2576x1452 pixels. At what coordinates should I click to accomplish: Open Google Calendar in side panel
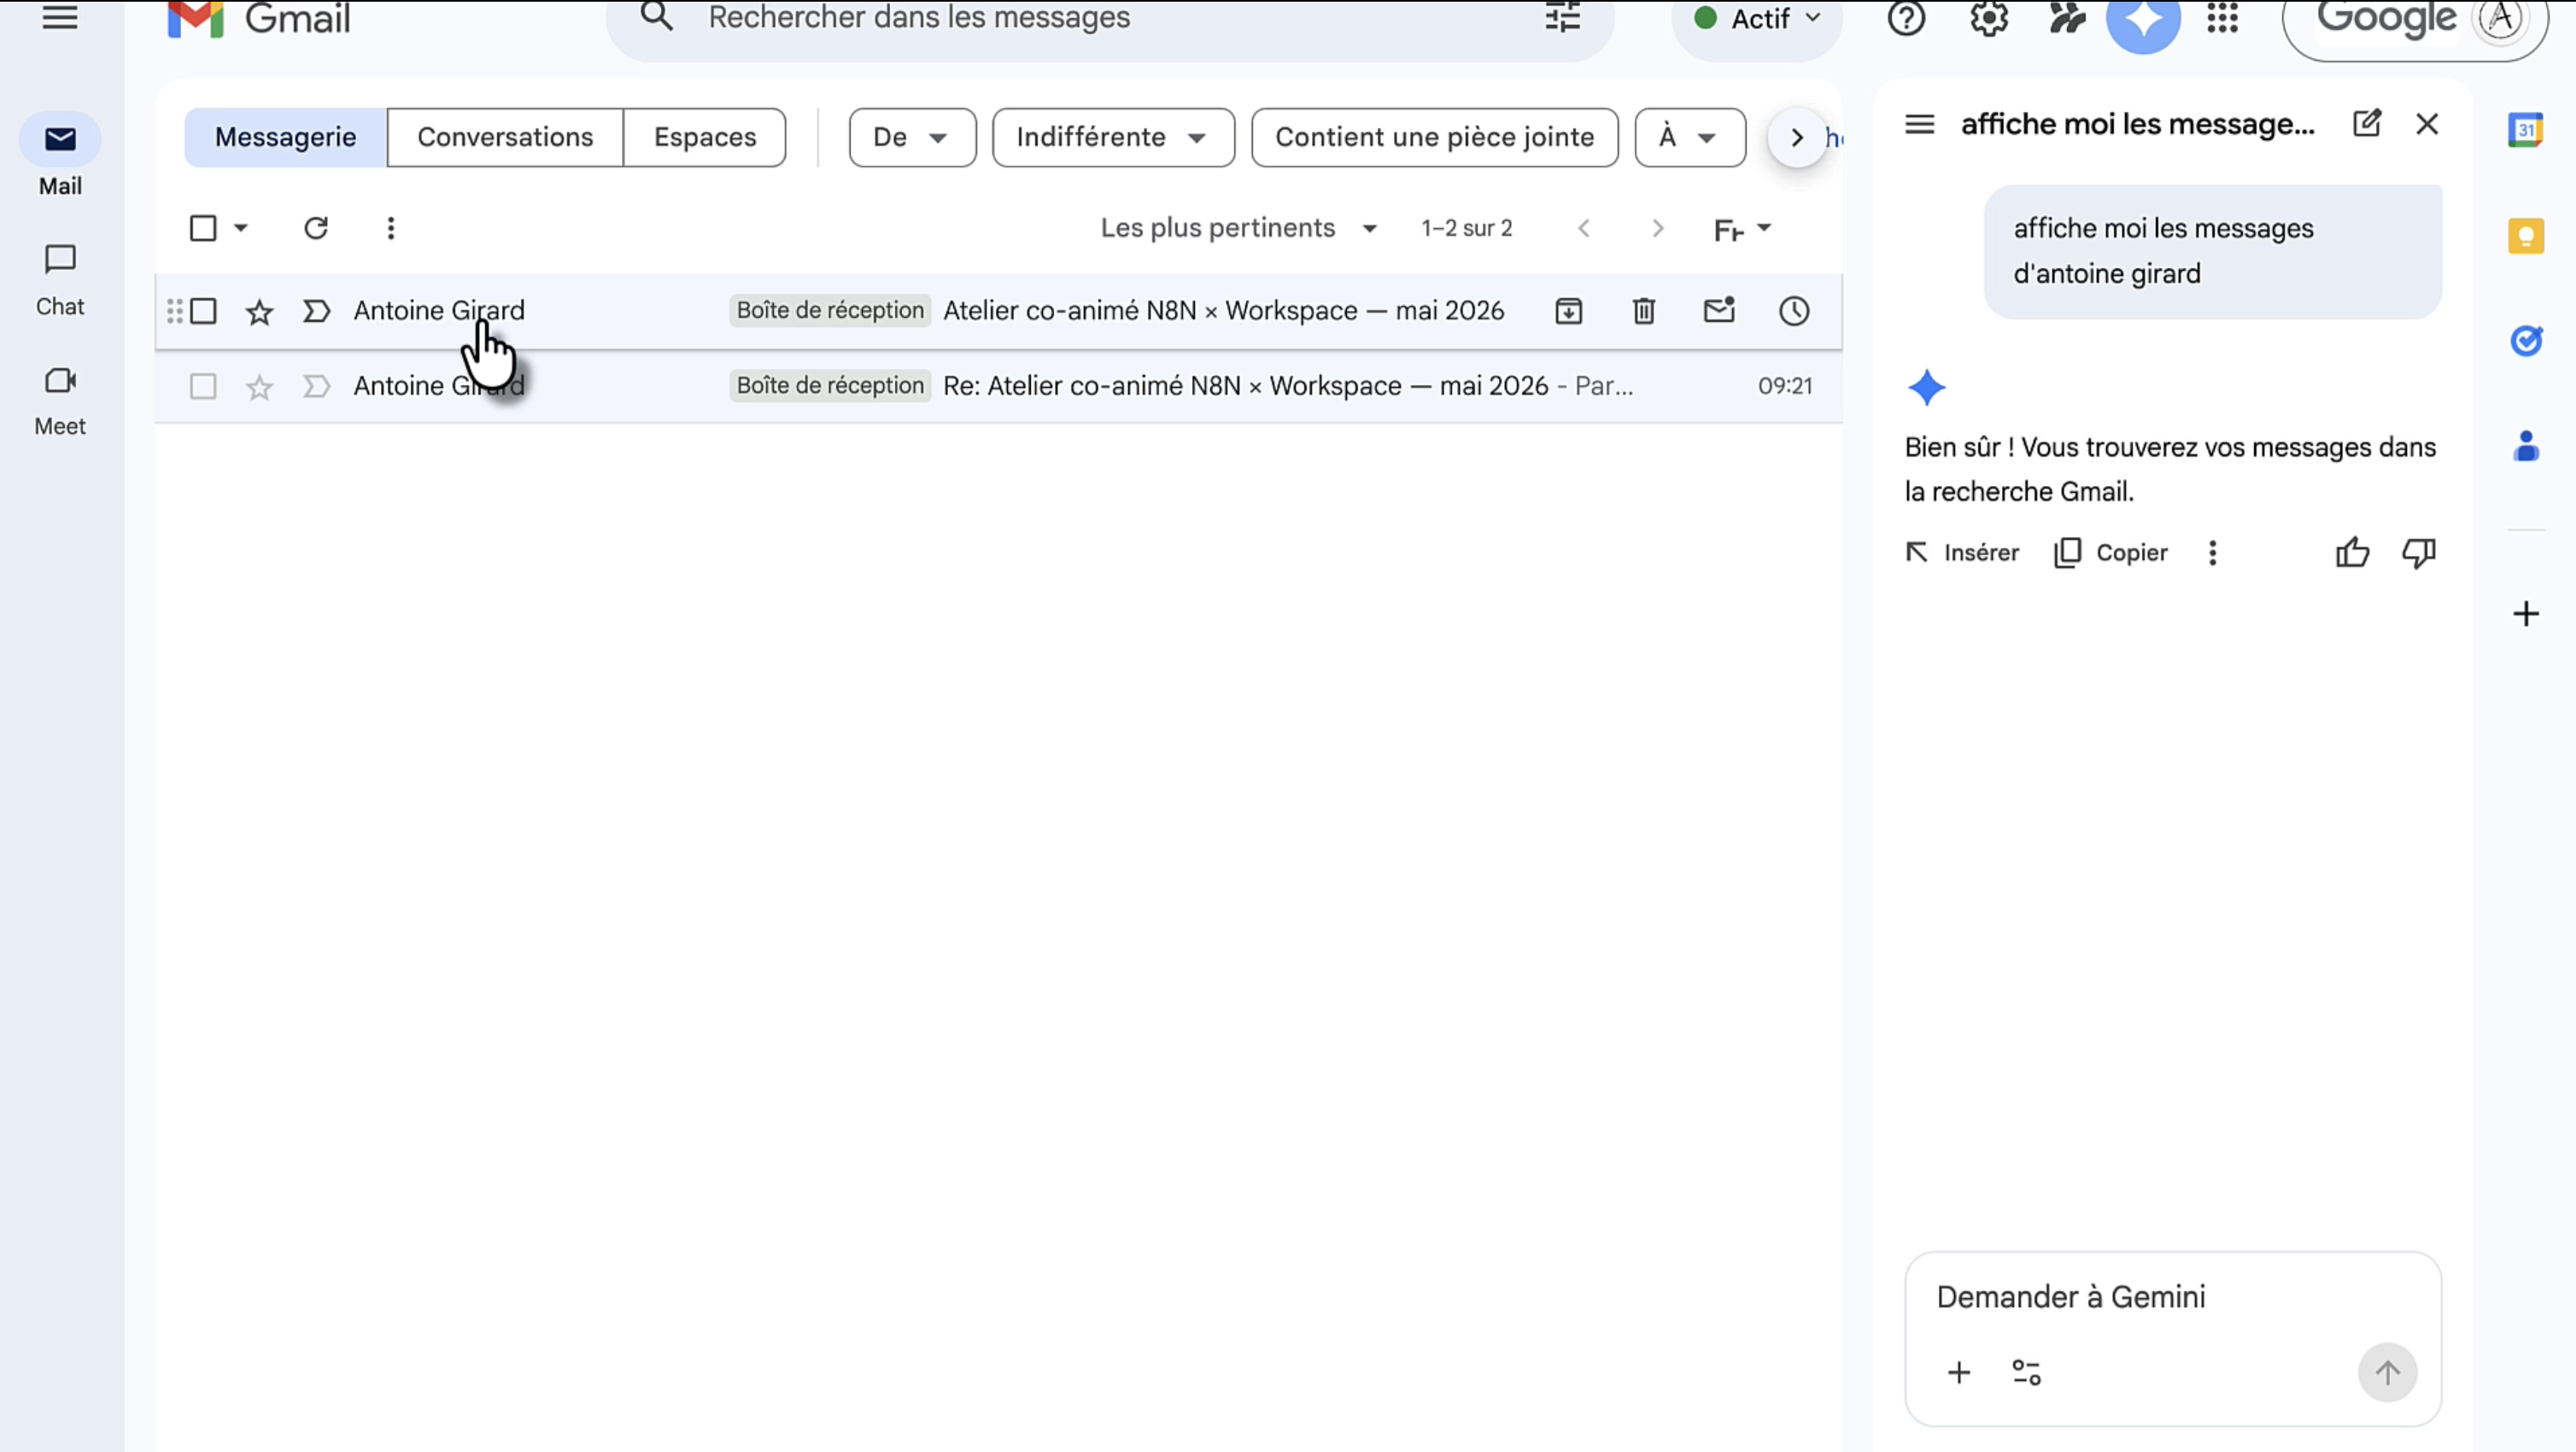pos(2525,130)
